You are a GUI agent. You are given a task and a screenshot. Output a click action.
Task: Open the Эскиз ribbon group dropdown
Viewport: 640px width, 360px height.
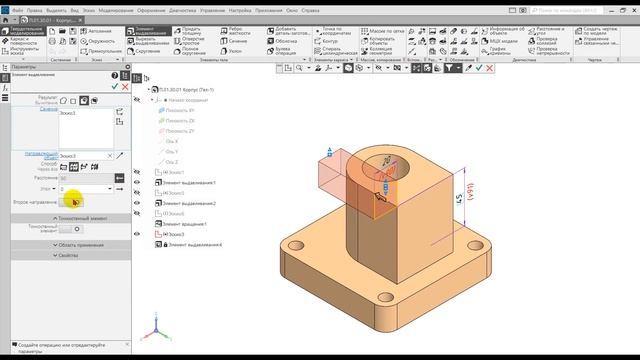[x=118, y=60]
